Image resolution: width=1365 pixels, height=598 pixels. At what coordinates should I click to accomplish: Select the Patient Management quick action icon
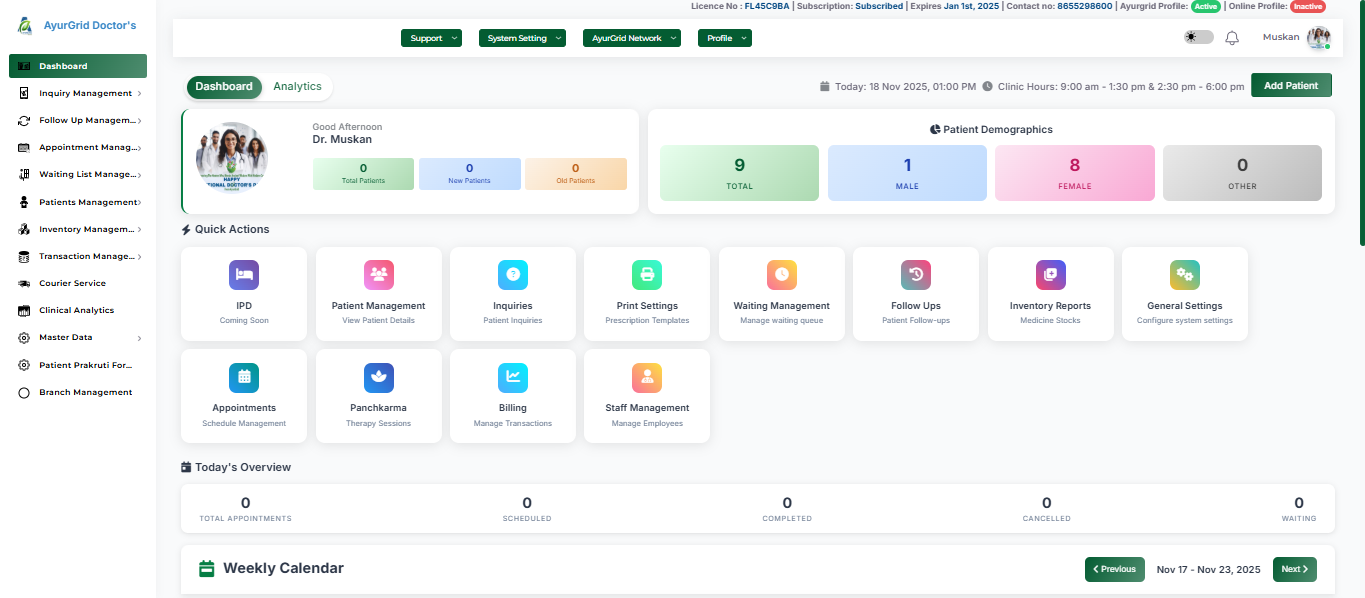click(378, 274)
